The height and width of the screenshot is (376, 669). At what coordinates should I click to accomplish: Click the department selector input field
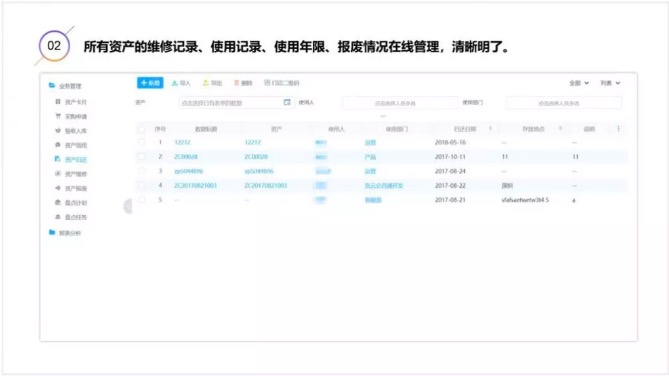pos(563,103)
